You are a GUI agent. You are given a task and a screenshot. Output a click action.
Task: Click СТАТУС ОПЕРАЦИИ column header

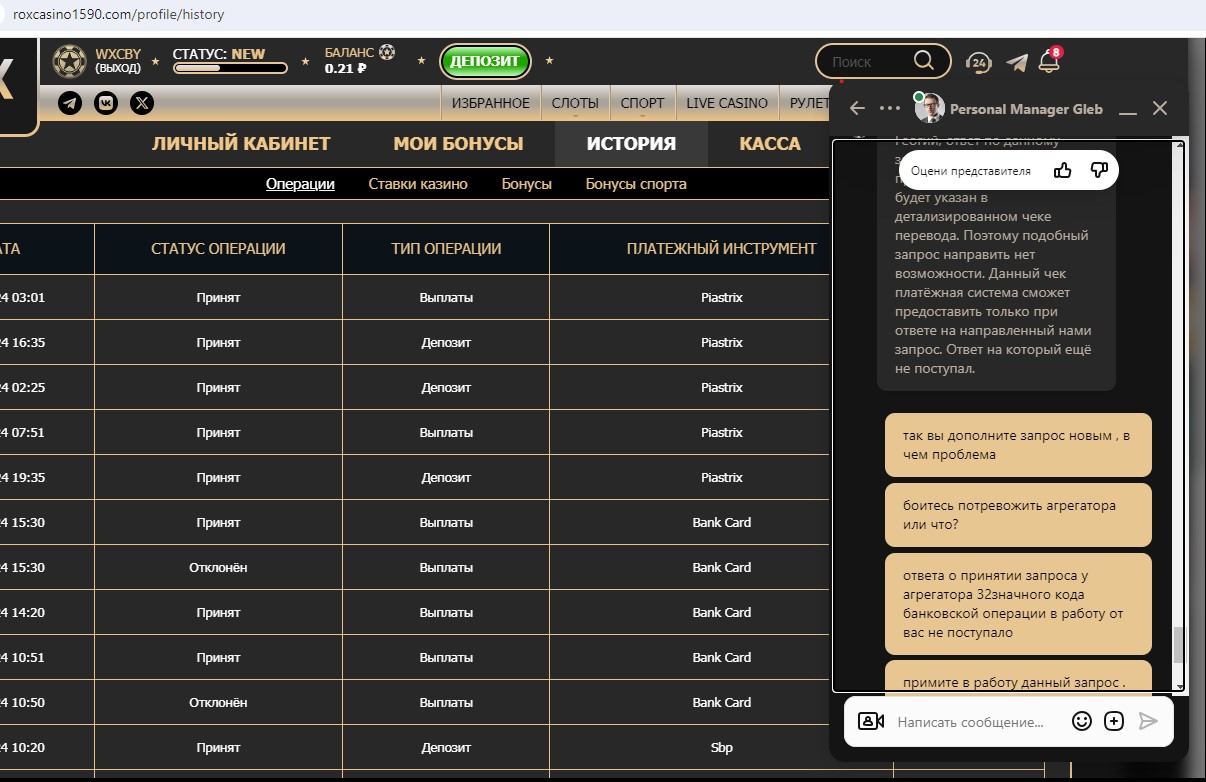pos(218,249)
